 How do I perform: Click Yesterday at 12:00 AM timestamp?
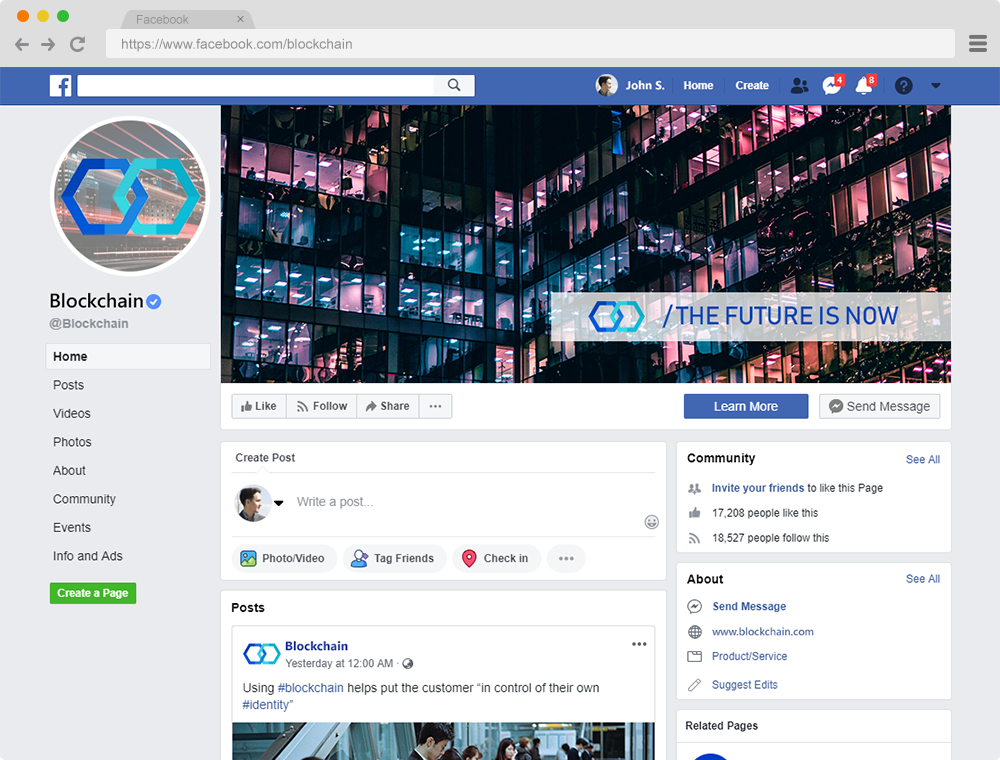(x=339, y=664)
